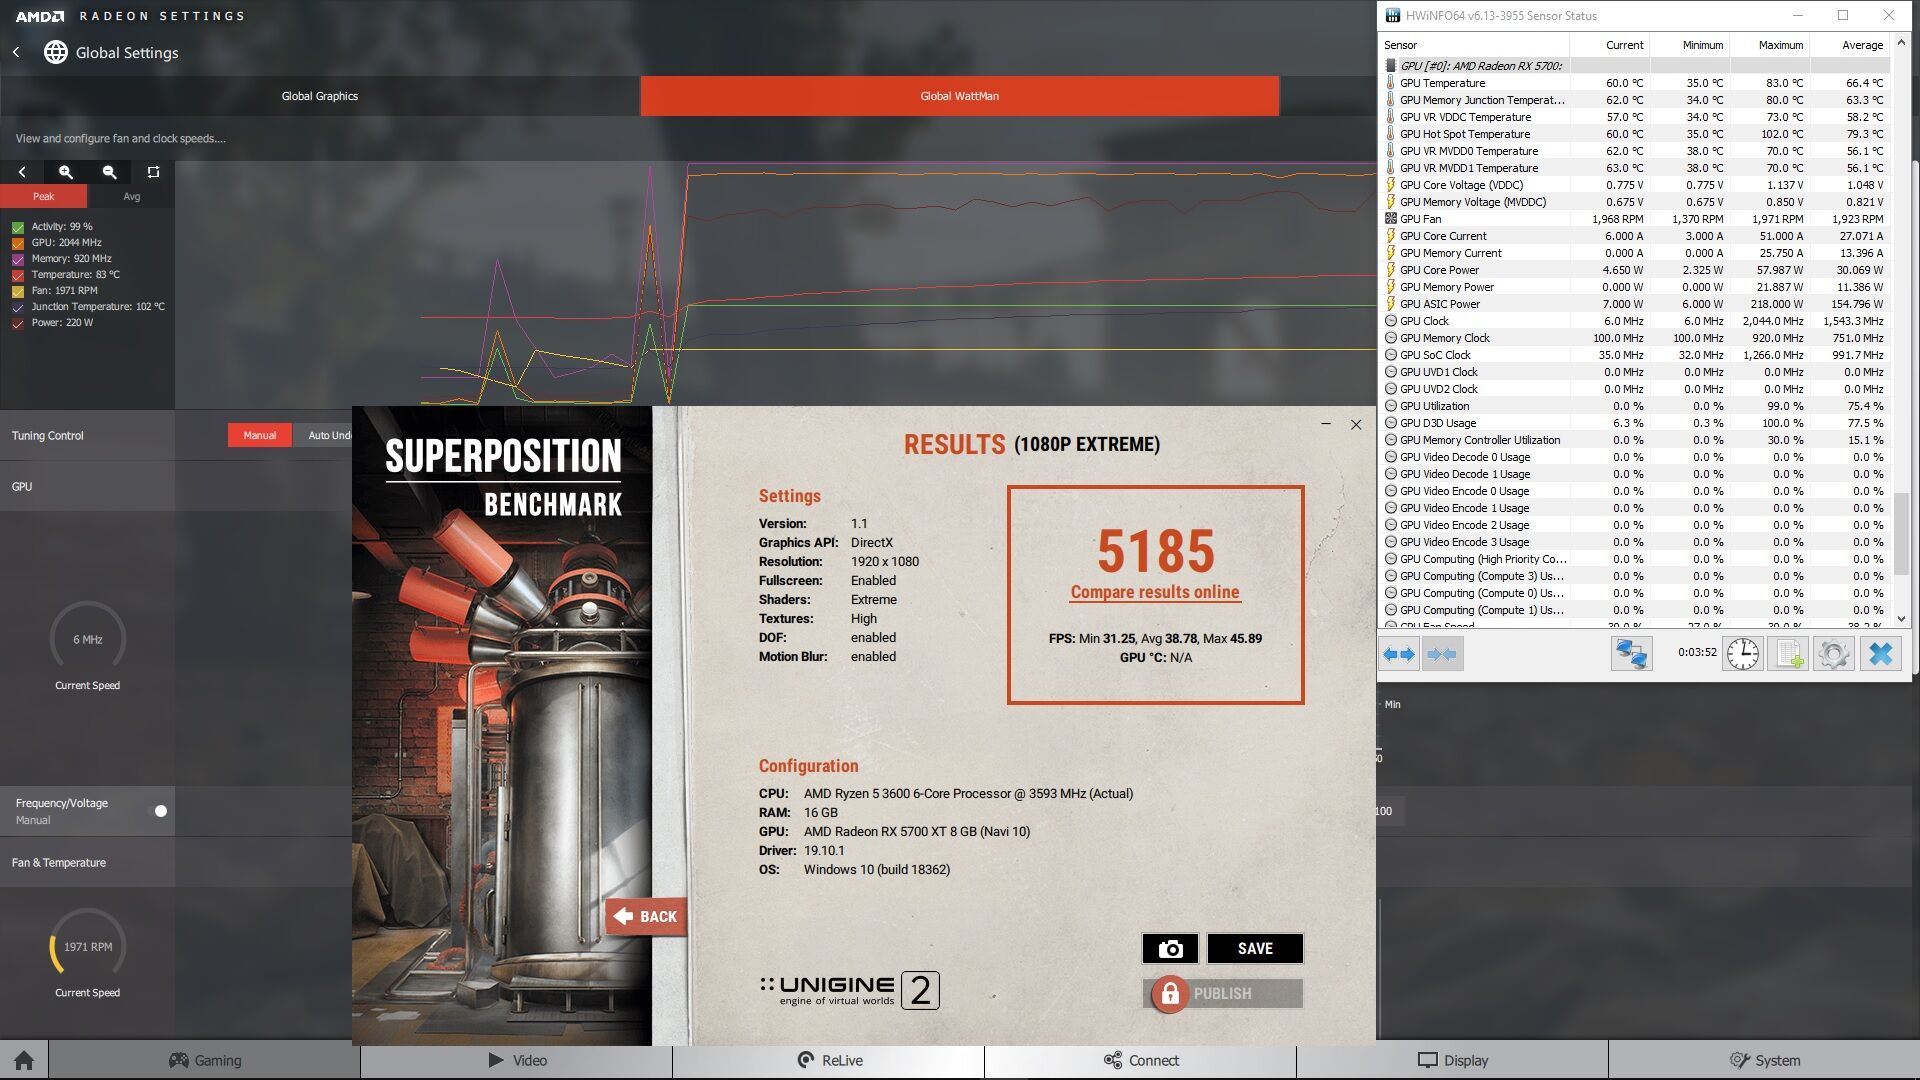
Task: Select the Avg graph tab
Action: pyautogui.click(x=131, y=196)
